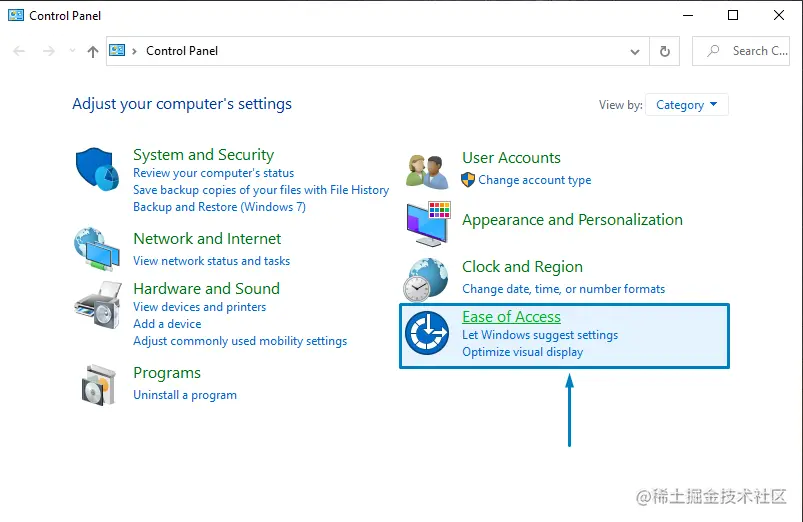
Task: Click Add a device link
Action: [x=167, y=324]
